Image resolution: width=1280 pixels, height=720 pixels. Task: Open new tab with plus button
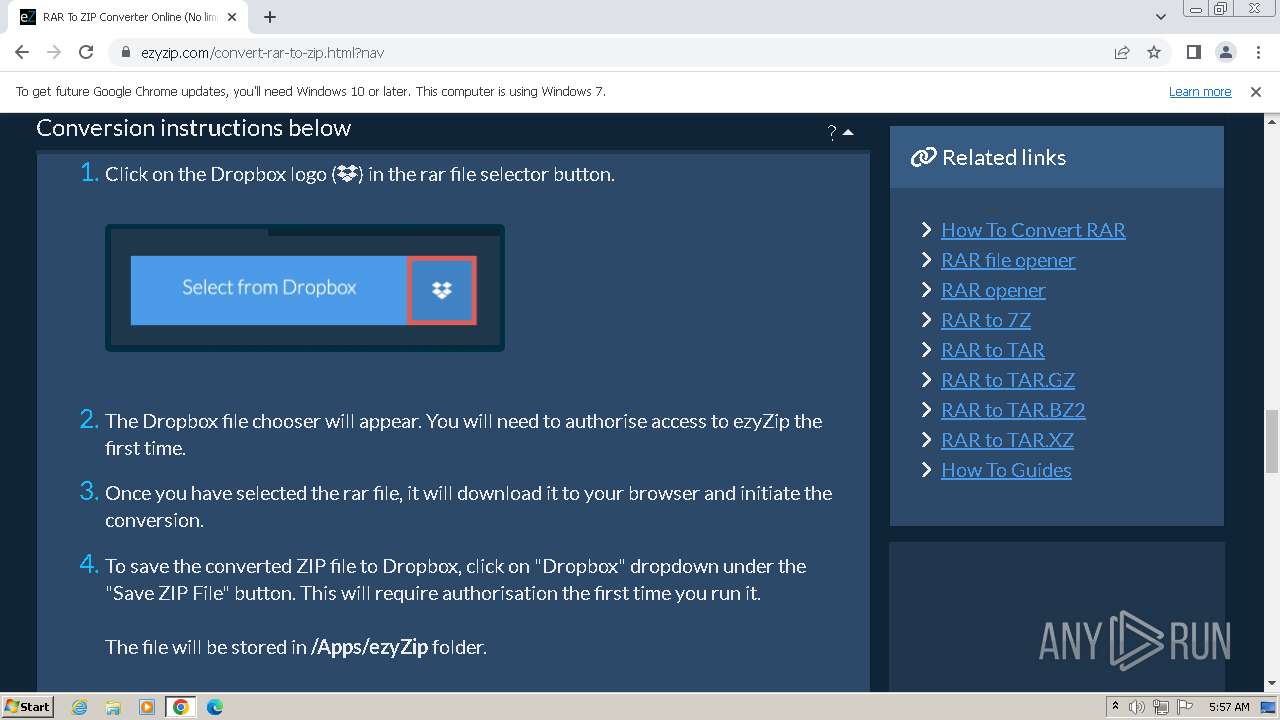[270, 17]
